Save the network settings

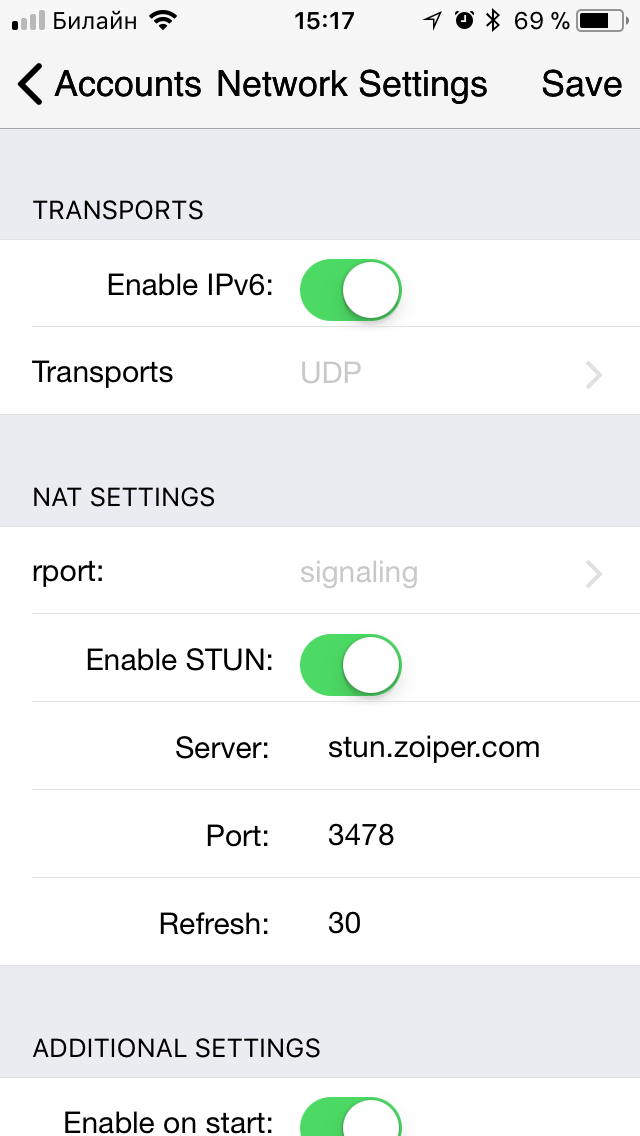click(x=581, y=84)
